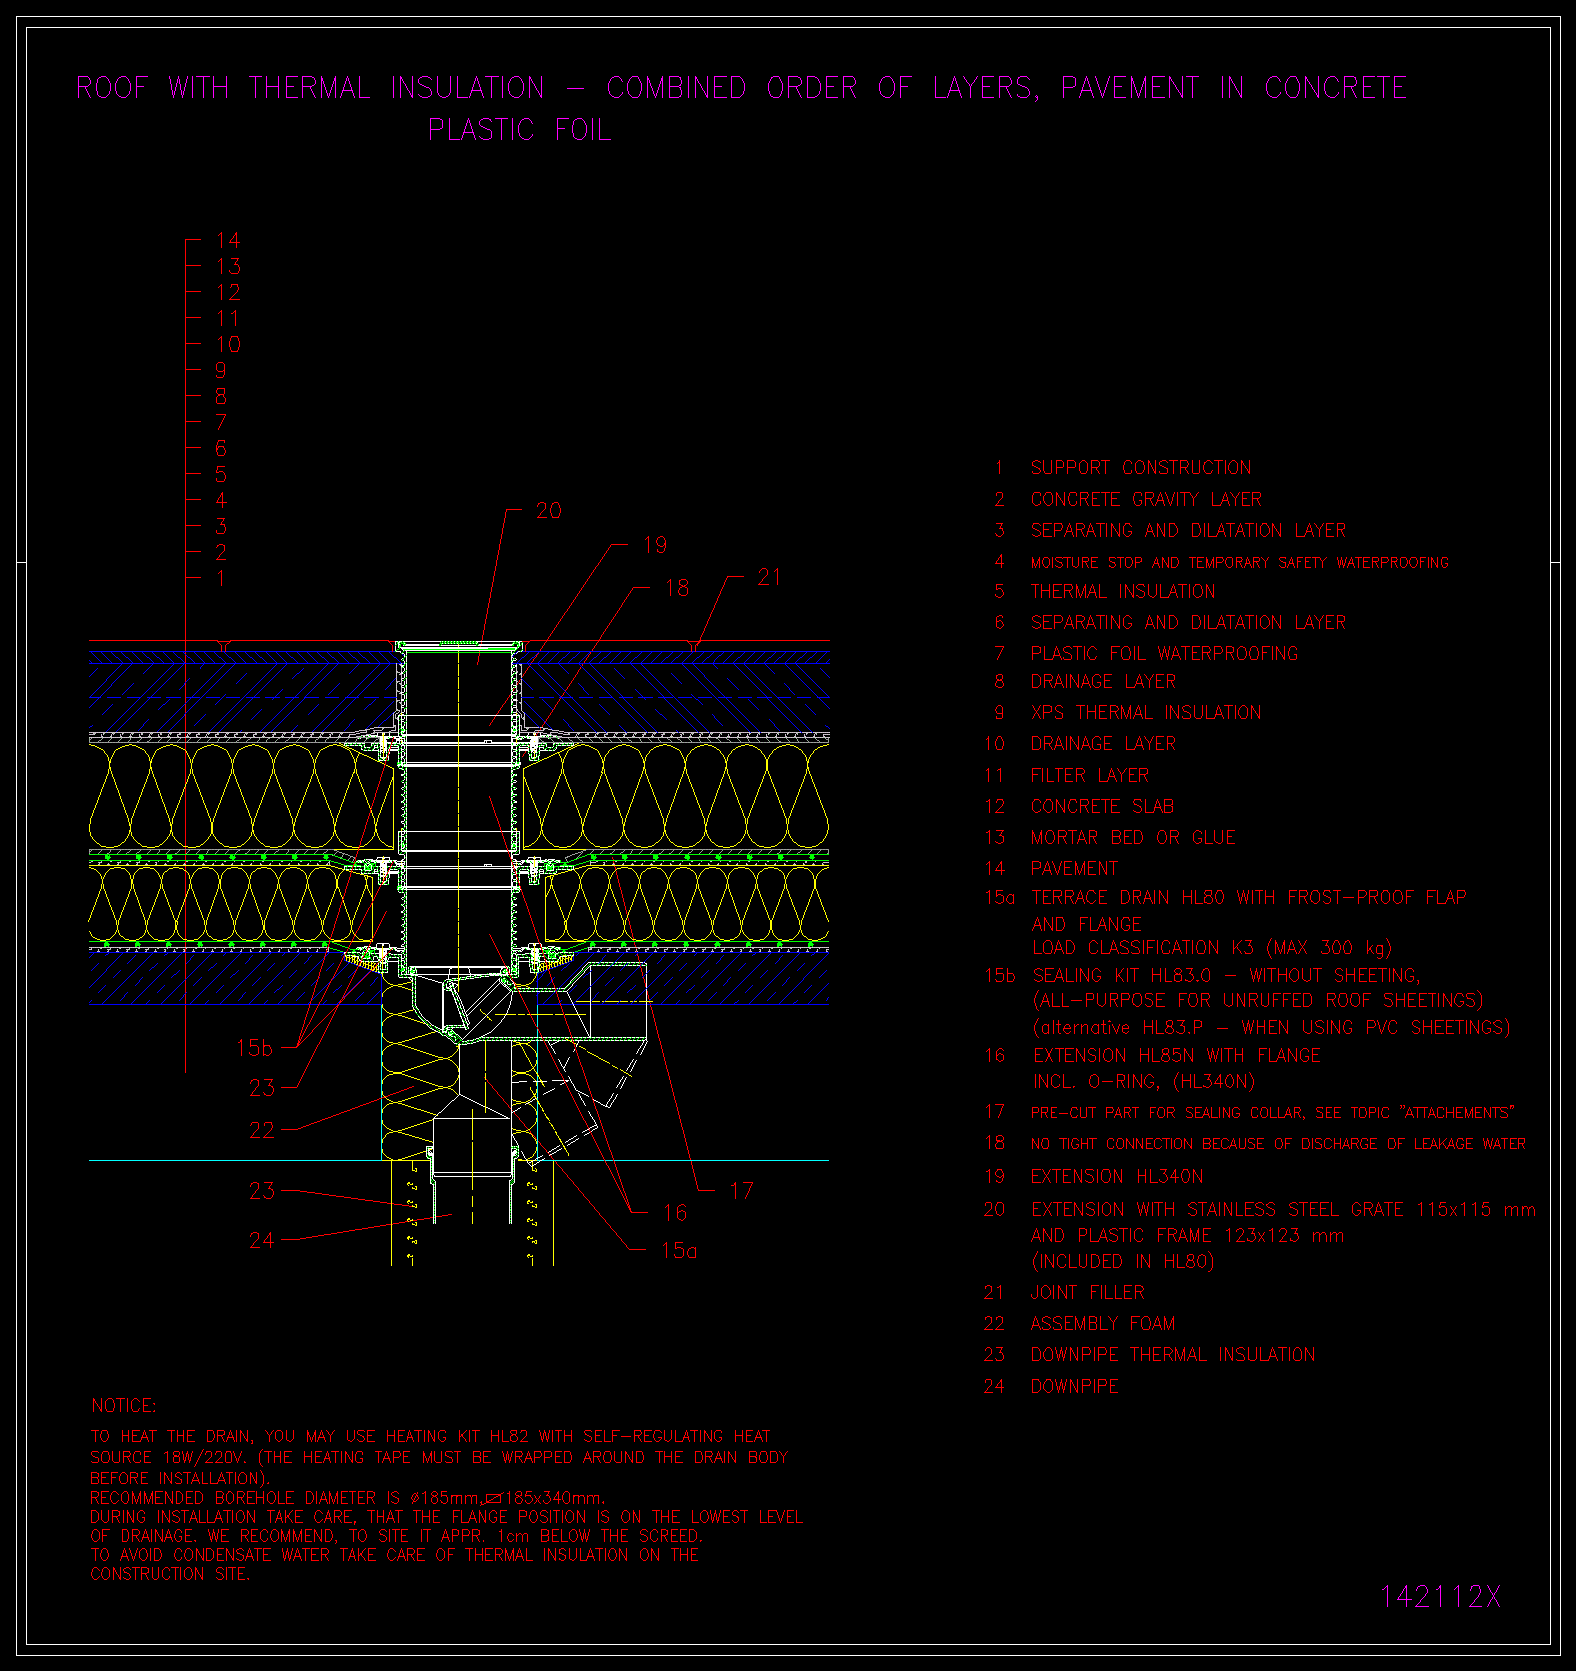
Task: Click callout label '15a' below drain
Action: [679, 1251]
